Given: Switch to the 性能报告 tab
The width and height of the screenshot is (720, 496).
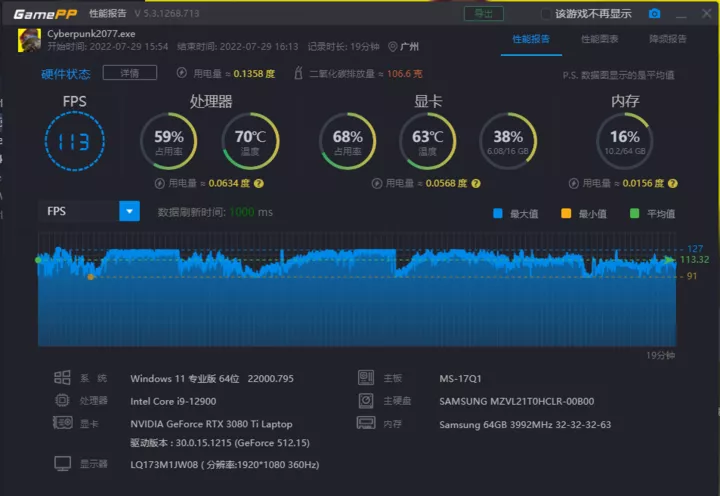Looking at the screenshot, I should click(531, 39).
